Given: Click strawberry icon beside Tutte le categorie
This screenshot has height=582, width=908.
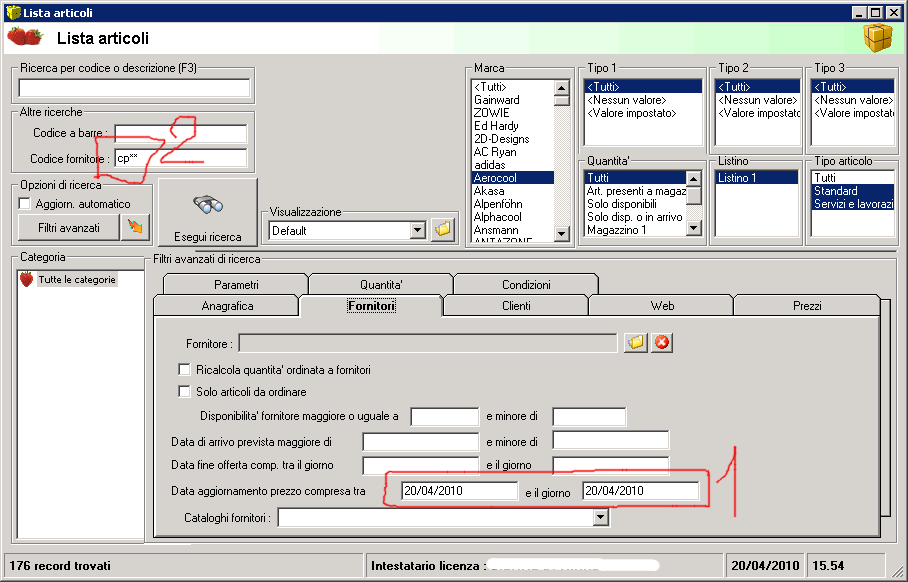Looking at the screenshot, I should pyautogui.click(x=26, y=279).
